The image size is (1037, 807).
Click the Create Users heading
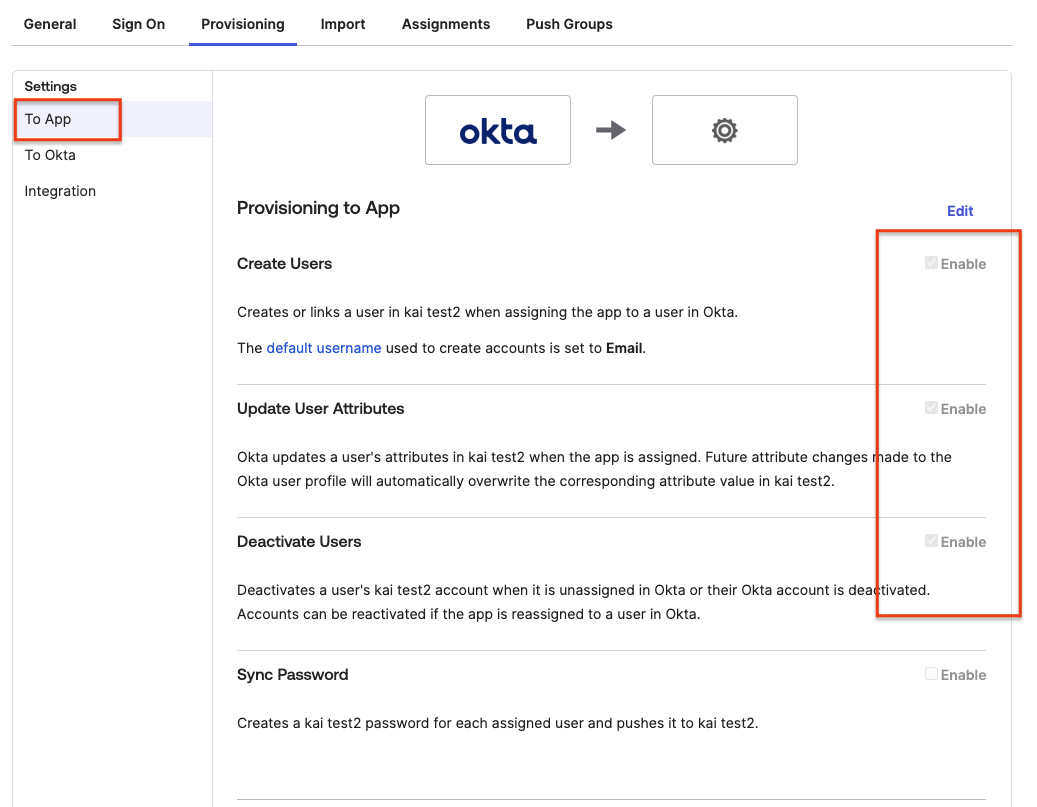284,263
